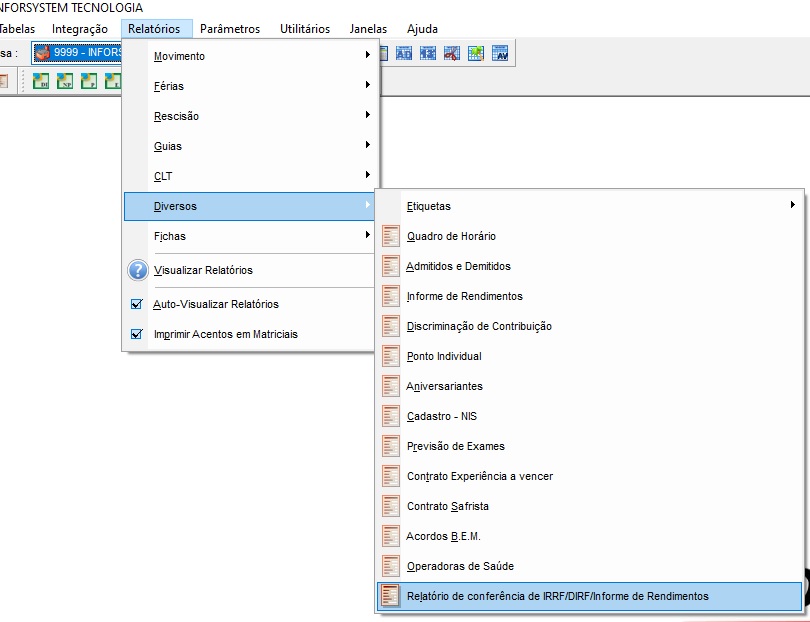The height and width of the screenshot is (622, 810).
Task: Select the Movimento menu entry
Action: click(x=249, y=56)
